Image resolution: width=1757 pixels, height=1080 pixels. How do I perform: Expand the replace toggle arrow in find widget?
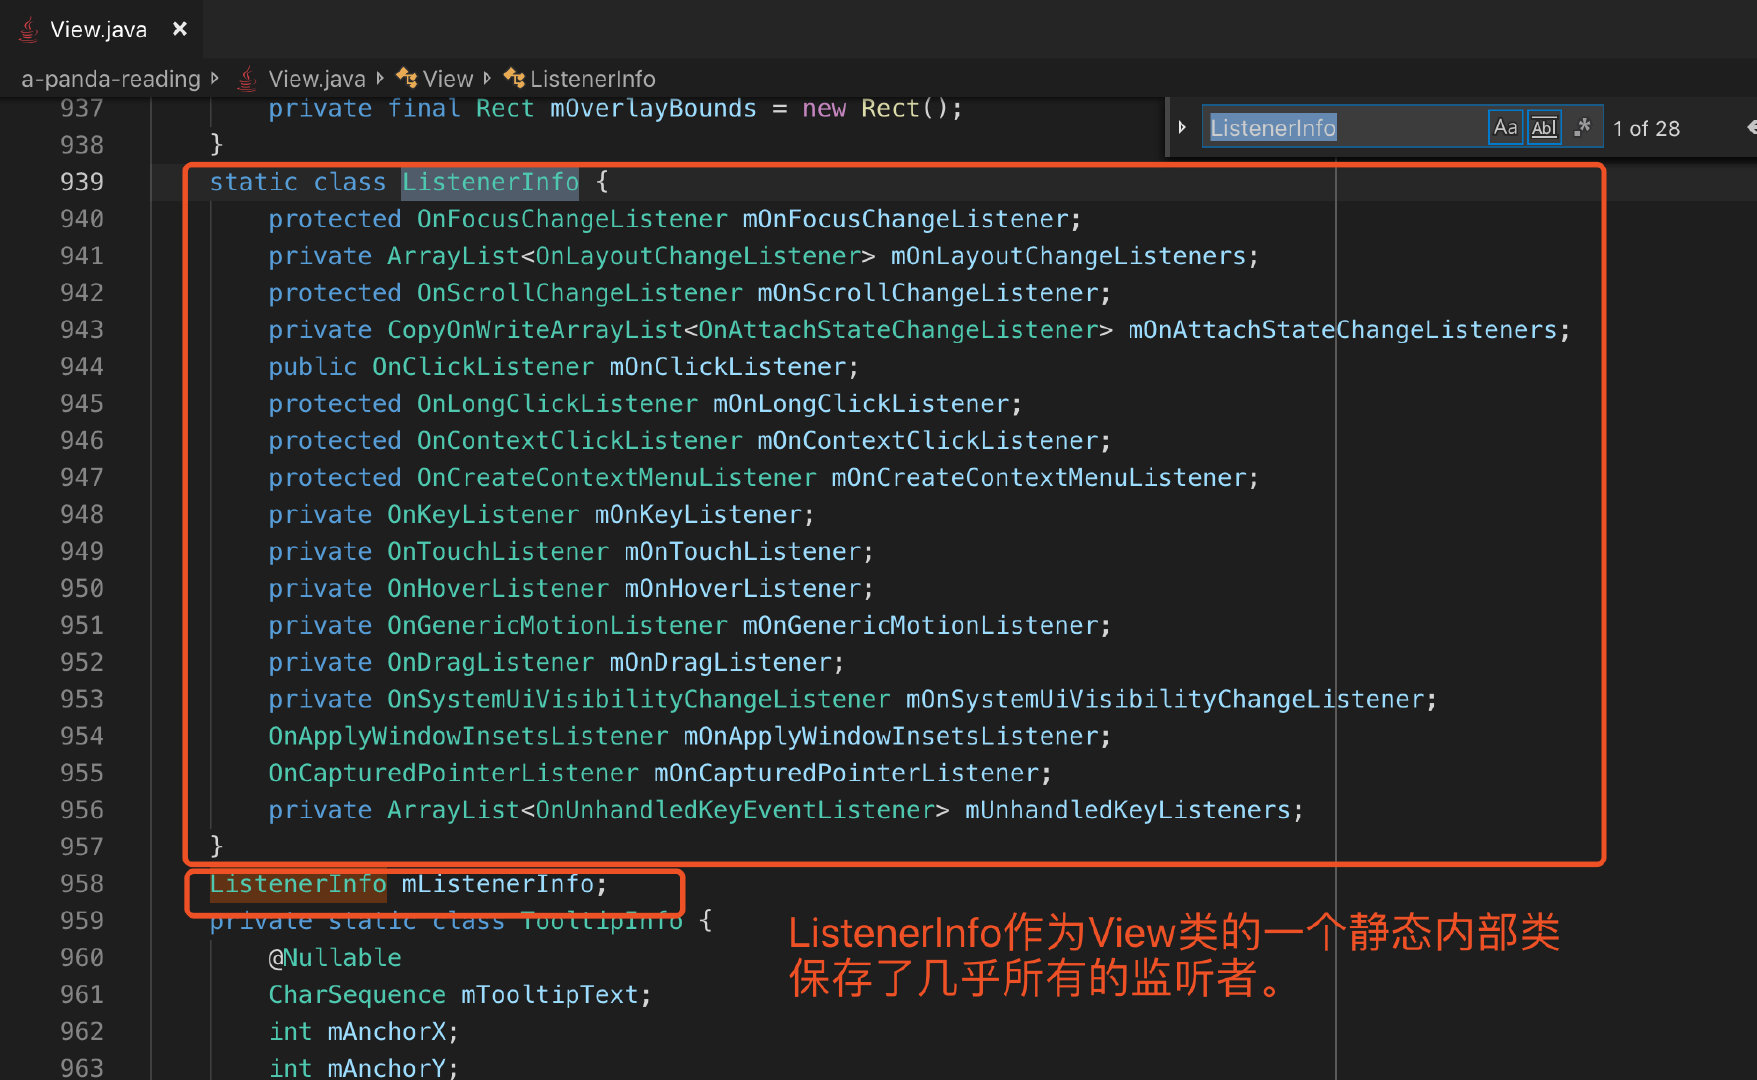(x=1182, y=128)
